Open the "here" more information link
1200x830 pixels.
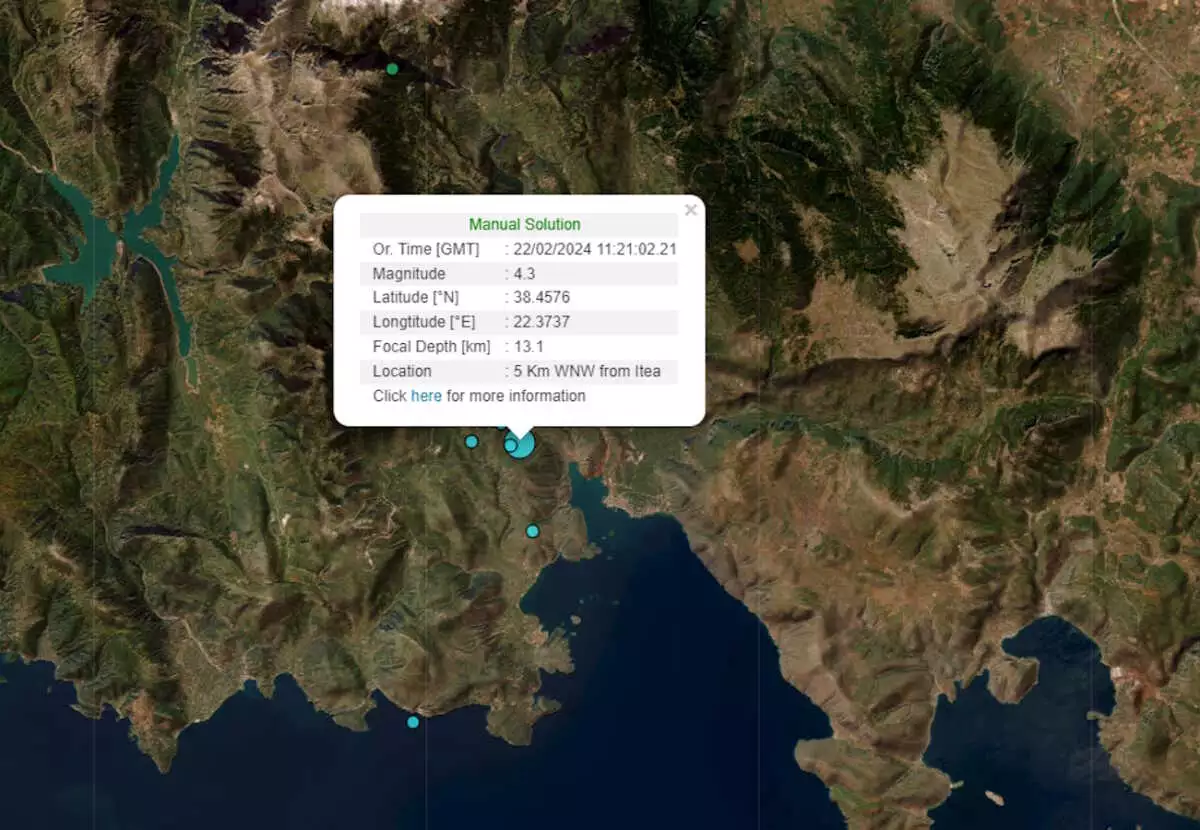coord(426,396)
